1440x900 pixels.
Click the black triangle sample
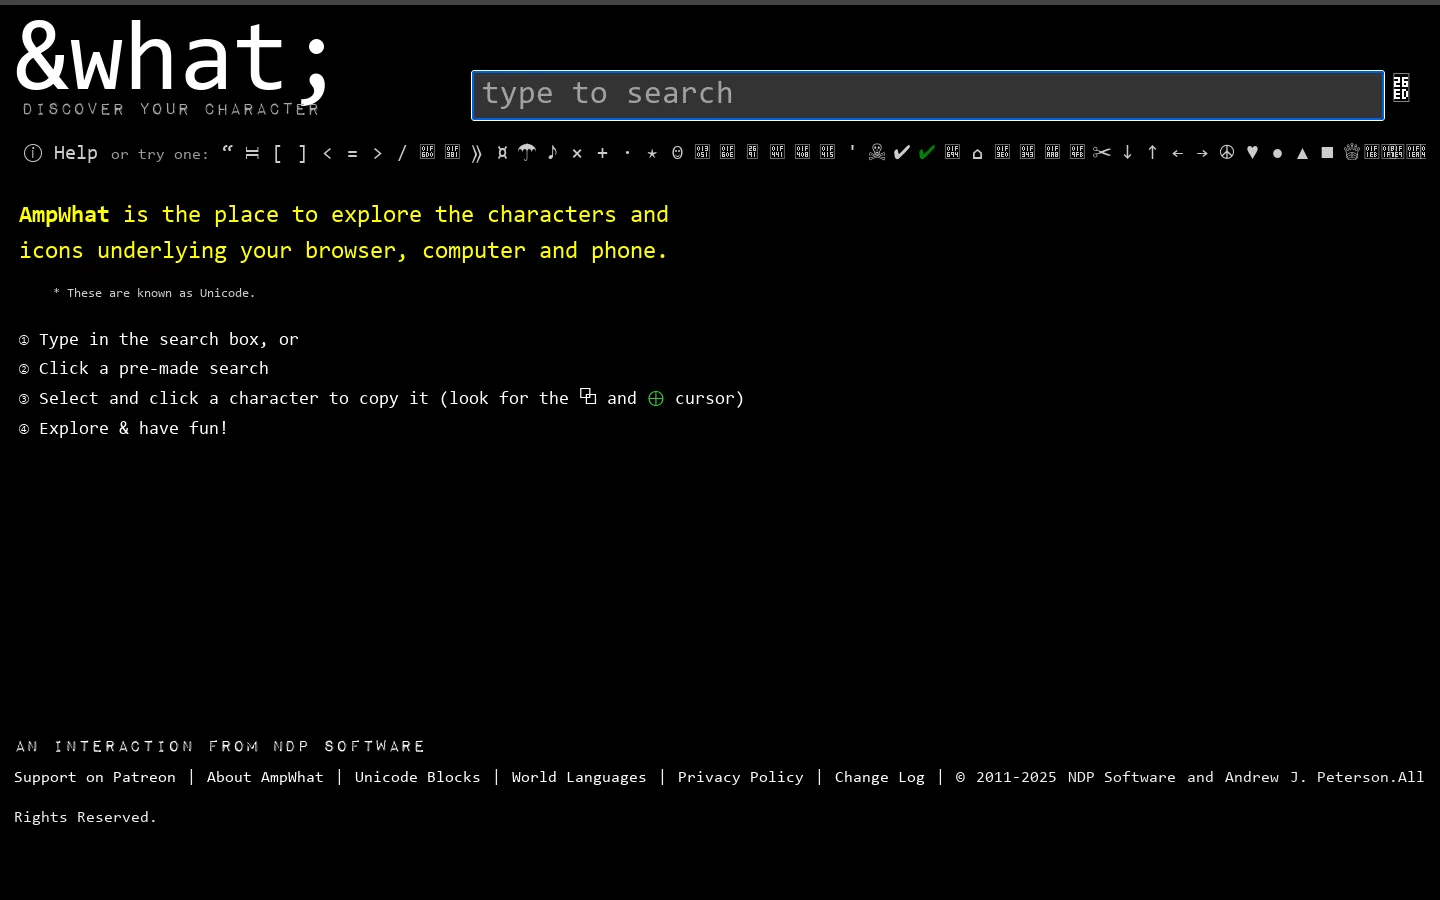pyautogui.click(x=1302, y=153)
